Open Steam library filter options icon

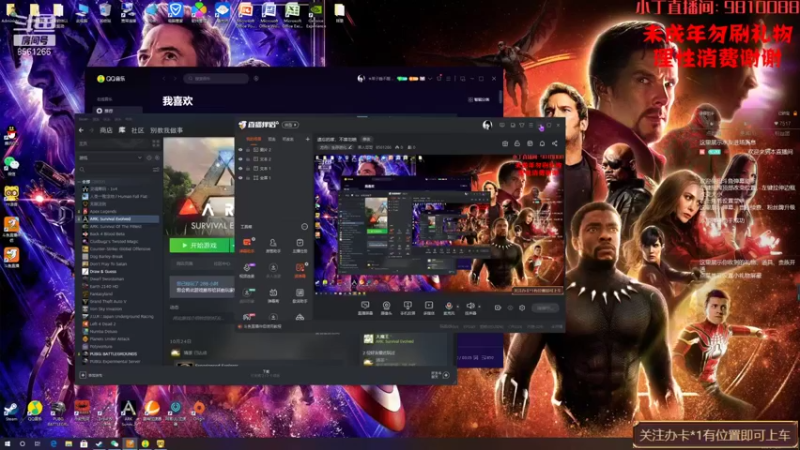pyautogui.click(x=156, y=169)
